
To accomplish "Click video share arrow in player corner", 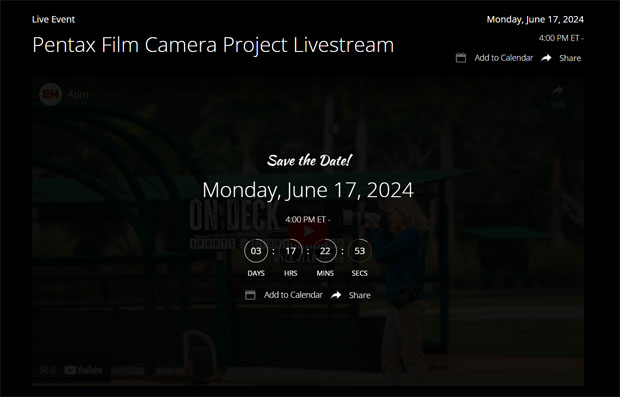I will tap(558, 91).
